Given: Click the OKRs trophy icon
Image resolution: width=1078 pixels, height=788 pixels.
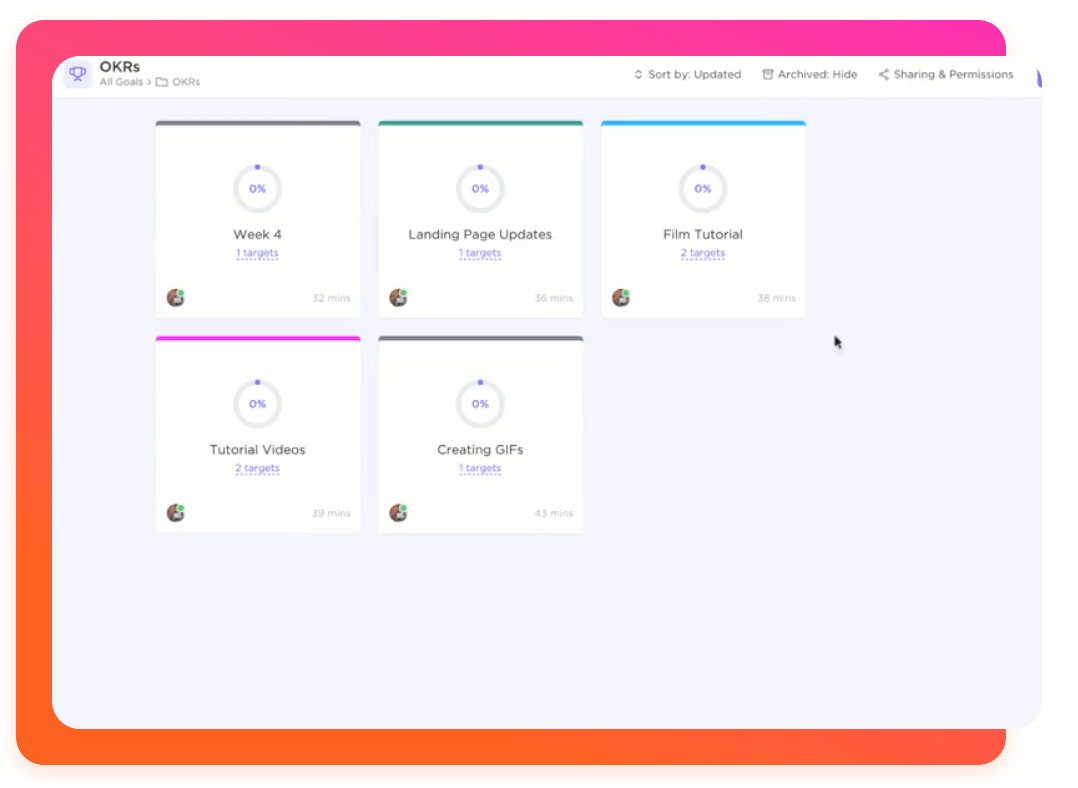Looking at the screenshot, I should [x=78, y=74].
